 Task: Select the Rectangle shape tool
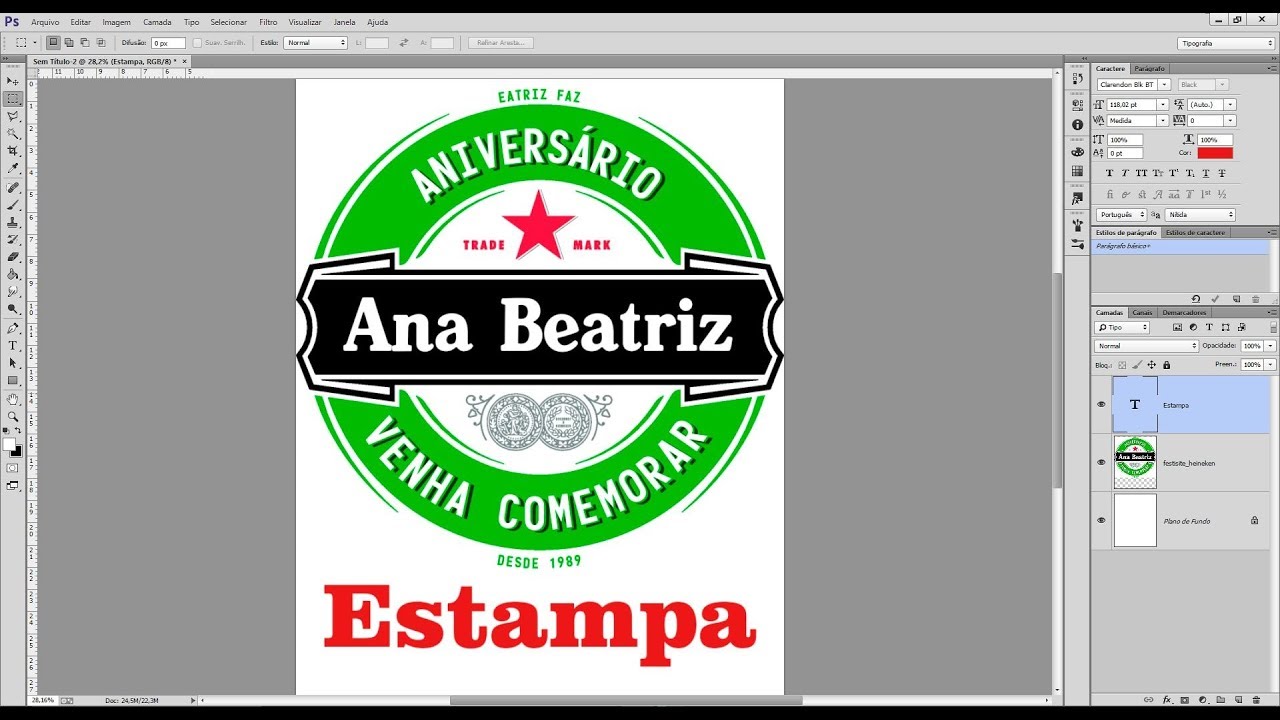(x=13, y=381)
